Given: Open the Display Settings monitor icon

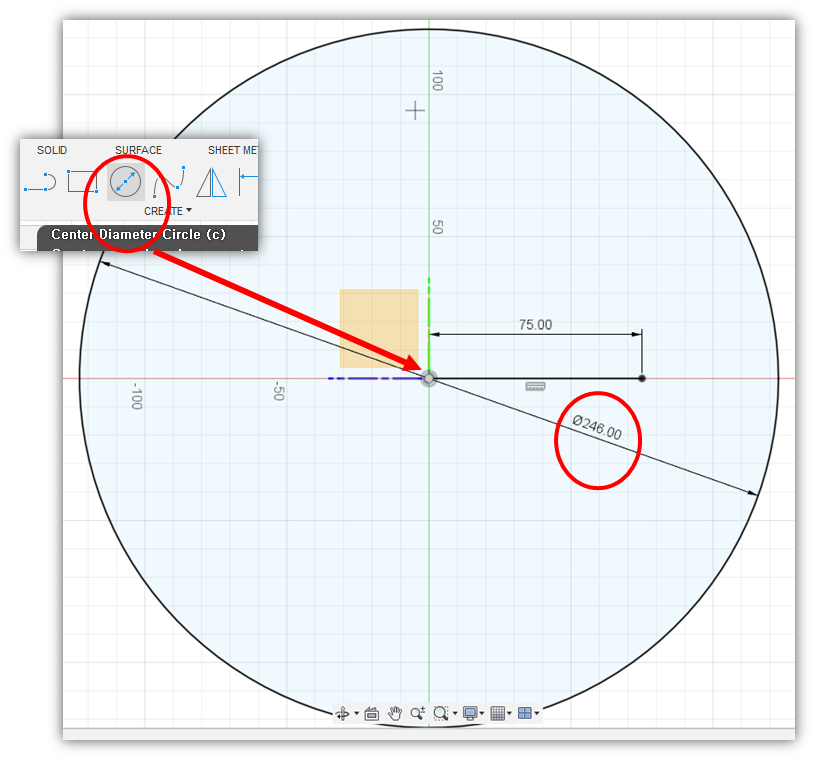Looking at the screenshot, I should tap(470, 713).
